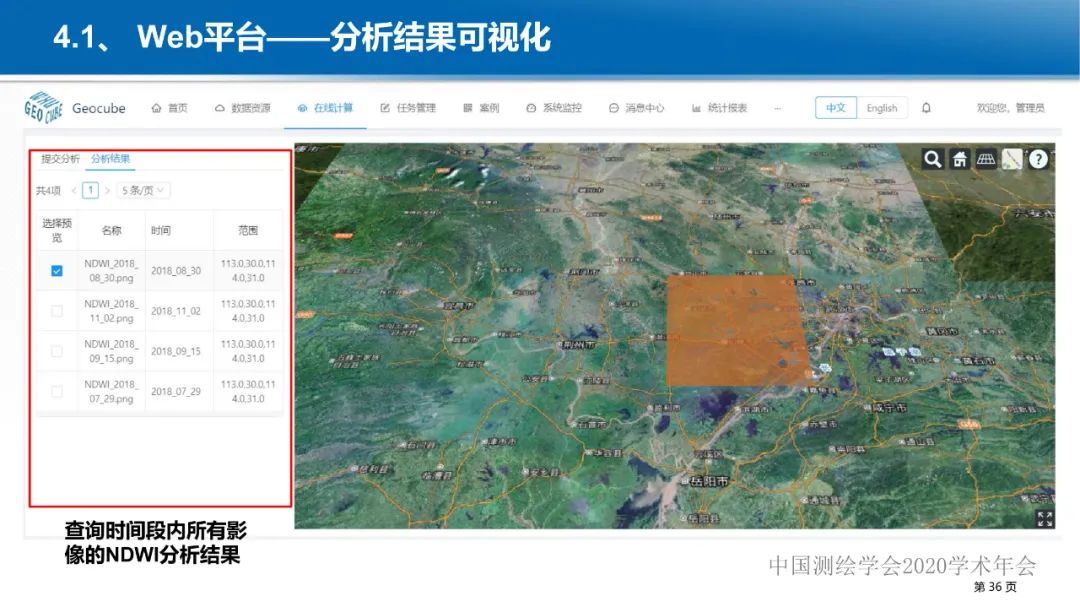Toggle the 3D perspective grid icon
1080x607 pixels.
pyautogui.click(x=985, y=158)
